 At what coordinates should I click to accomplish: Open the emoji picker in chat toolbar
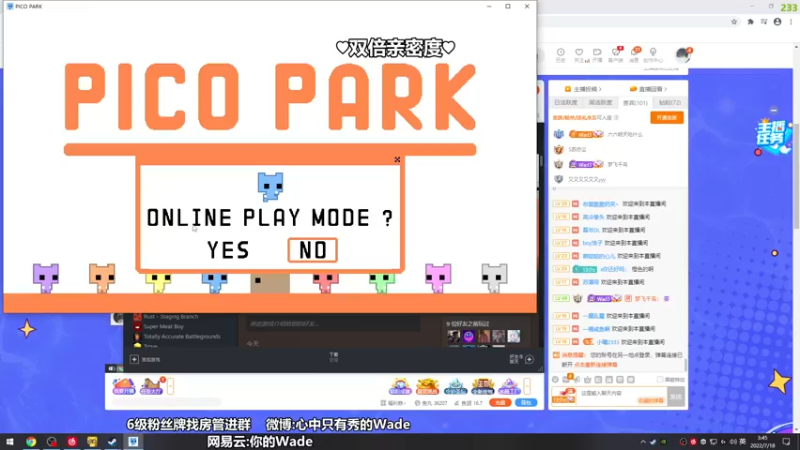(x=555, y=380)
